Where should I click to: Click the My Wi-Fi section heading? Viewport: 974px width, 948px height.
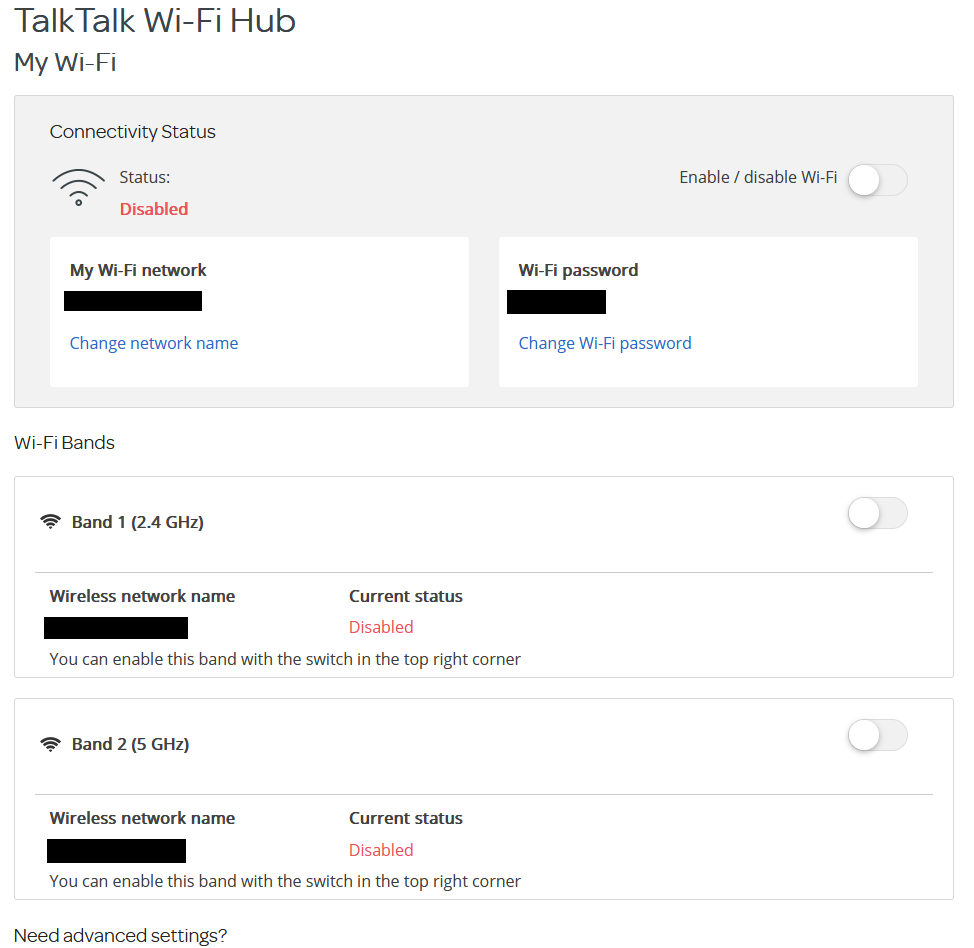(64, 62)
